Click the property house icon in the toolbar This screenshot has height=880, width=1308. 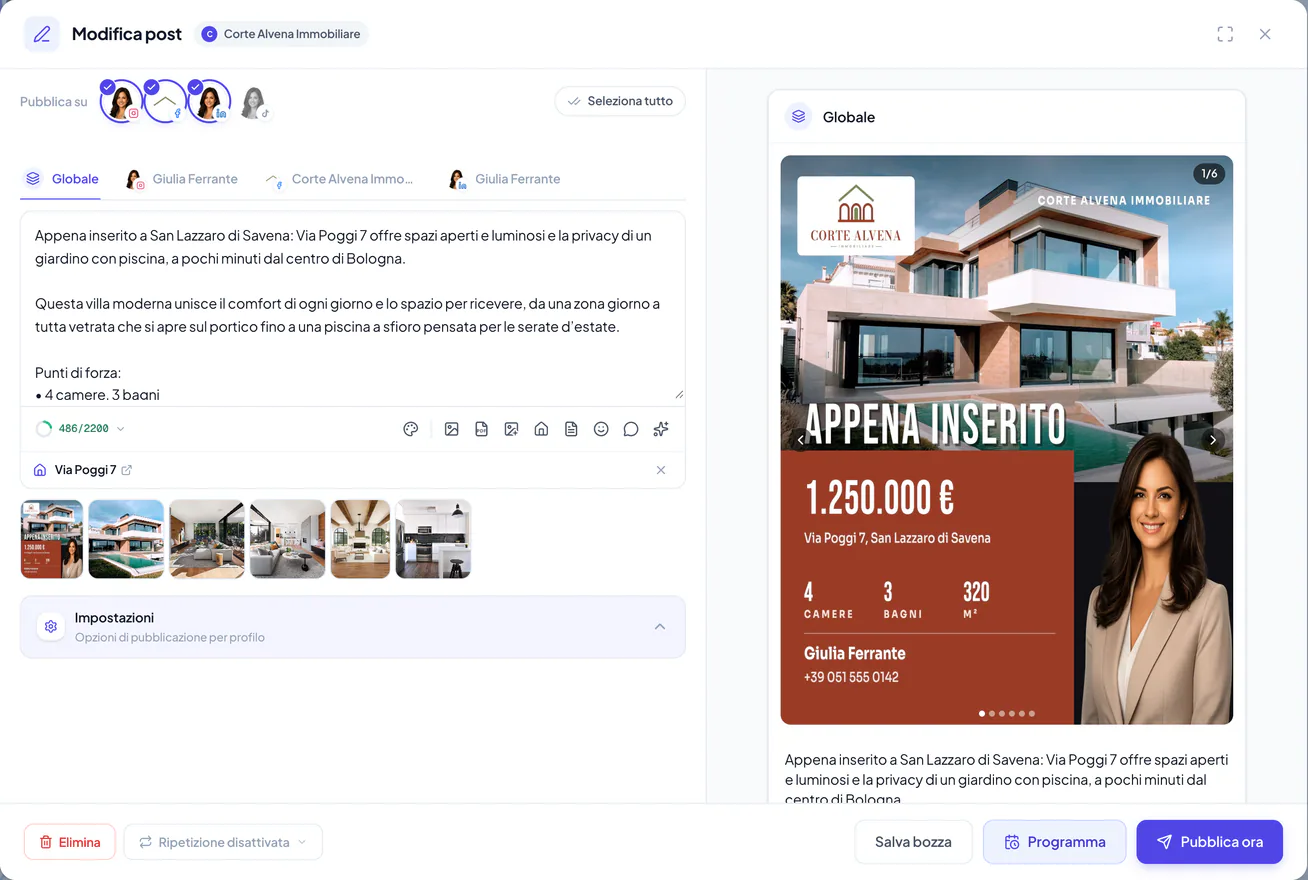coord(541,429)
